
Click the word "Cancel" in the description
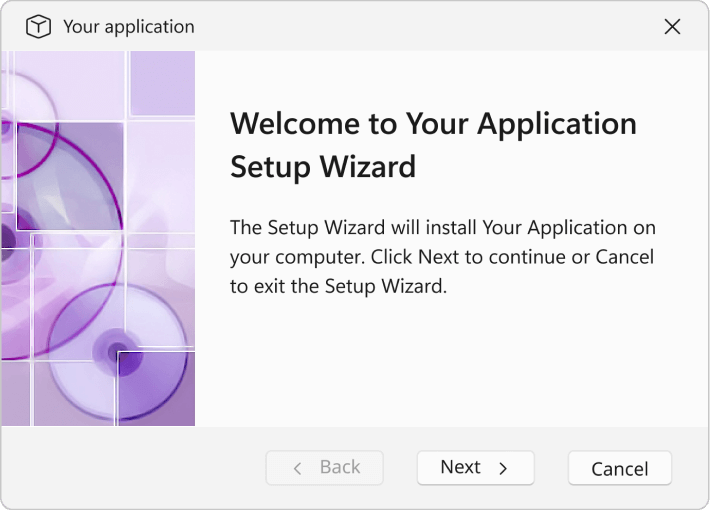click(624, 257)
